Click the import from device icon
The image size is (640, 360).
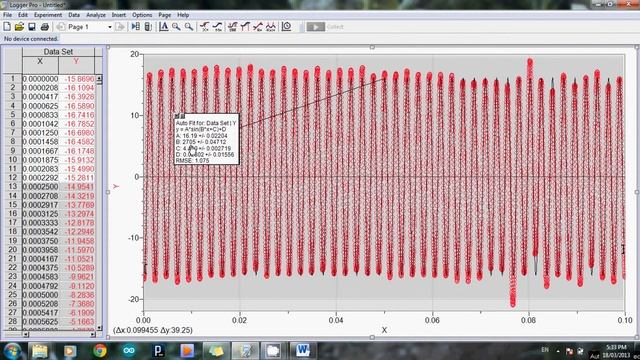(x=148, y=27)
